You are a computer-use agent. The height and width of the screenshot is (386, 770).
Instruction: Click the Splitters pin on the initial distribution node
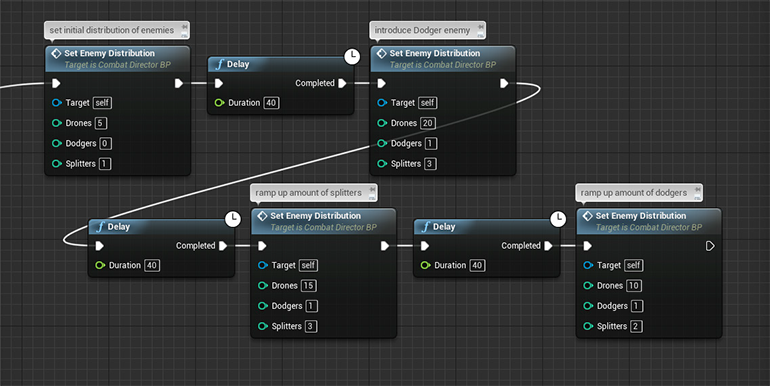(x=56, y=164)
